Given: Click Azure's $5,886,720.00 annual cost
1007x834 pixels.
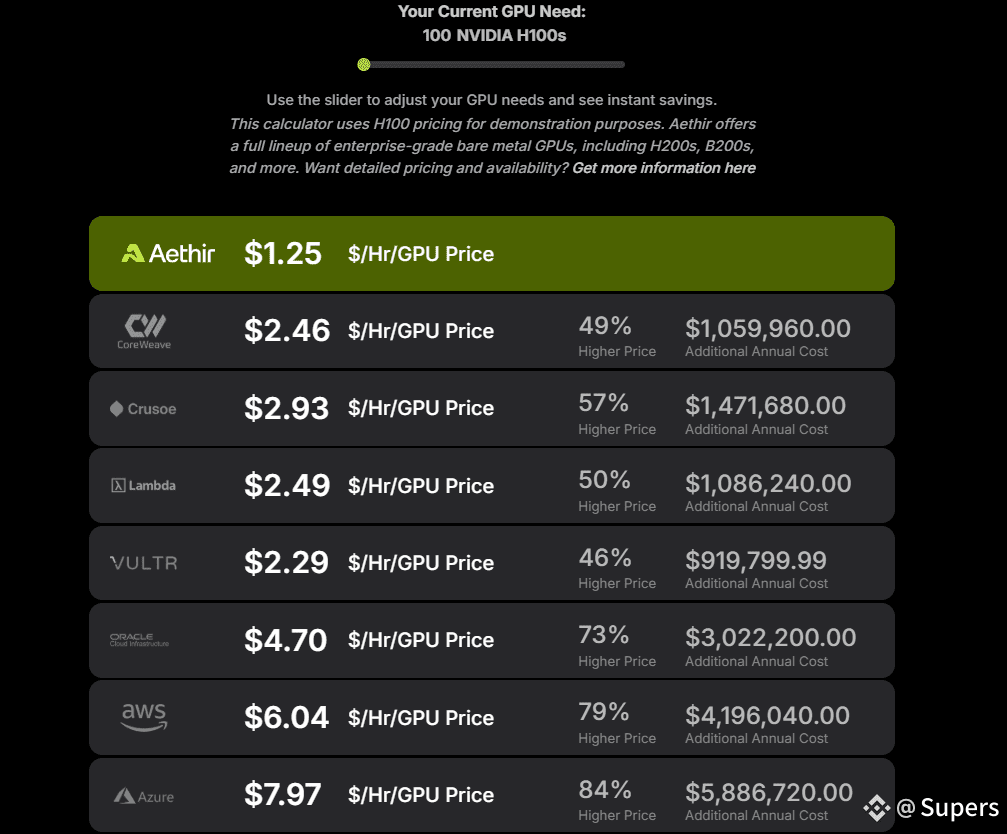Looking at the screenshot, I should (x=769, y=792).
